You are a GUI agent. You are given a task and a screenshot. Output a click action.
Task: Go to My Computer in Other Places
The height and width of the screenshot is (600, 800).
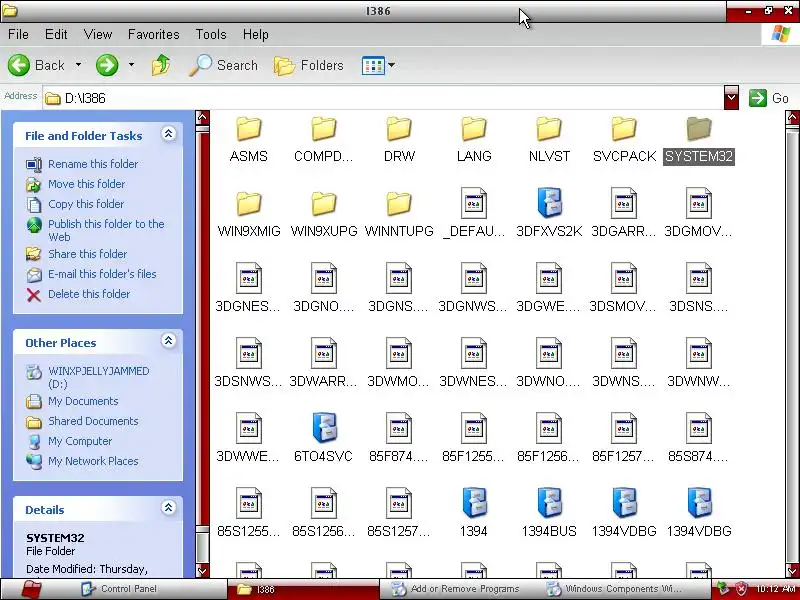80,441
